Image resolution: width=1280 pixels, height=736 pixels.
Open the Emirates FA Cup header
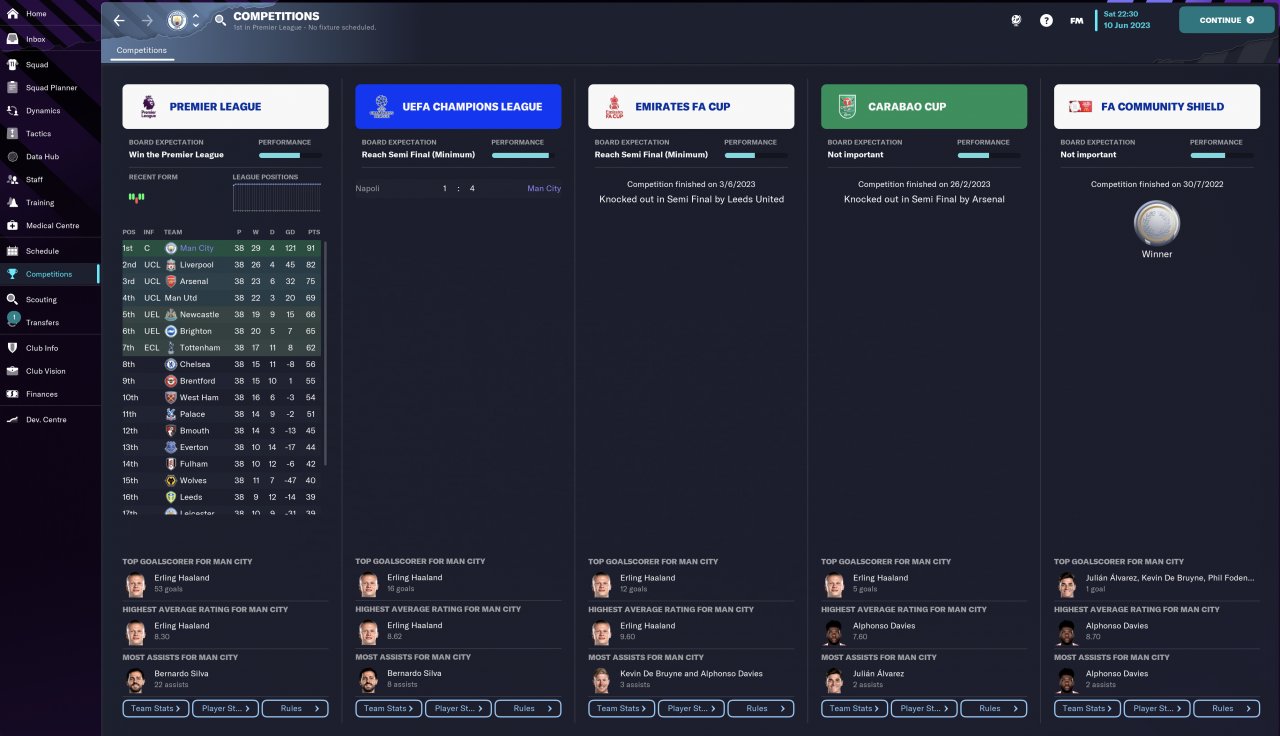pyautogui.click(x=691, y=106)
